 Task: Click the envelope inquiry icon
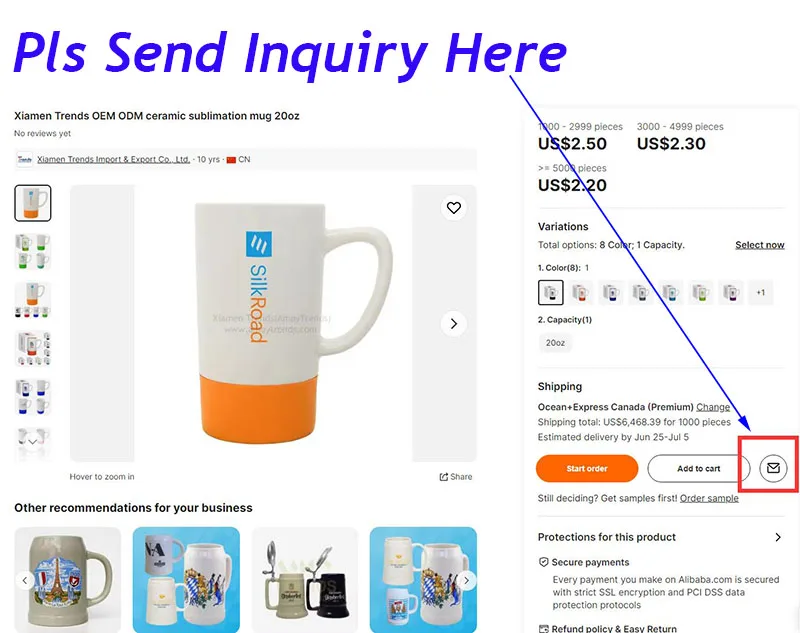773,468
